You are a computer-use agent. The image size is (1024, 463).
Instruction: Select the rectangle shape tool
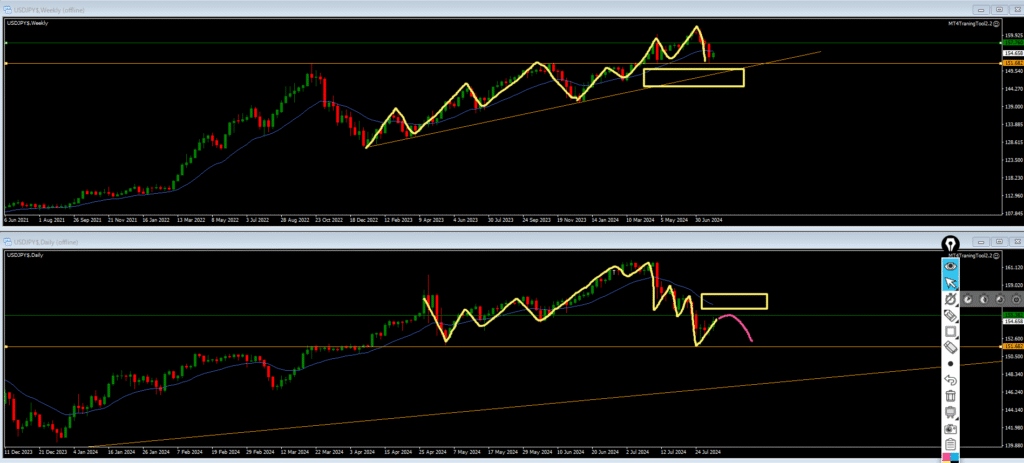[x=950, y=331]
